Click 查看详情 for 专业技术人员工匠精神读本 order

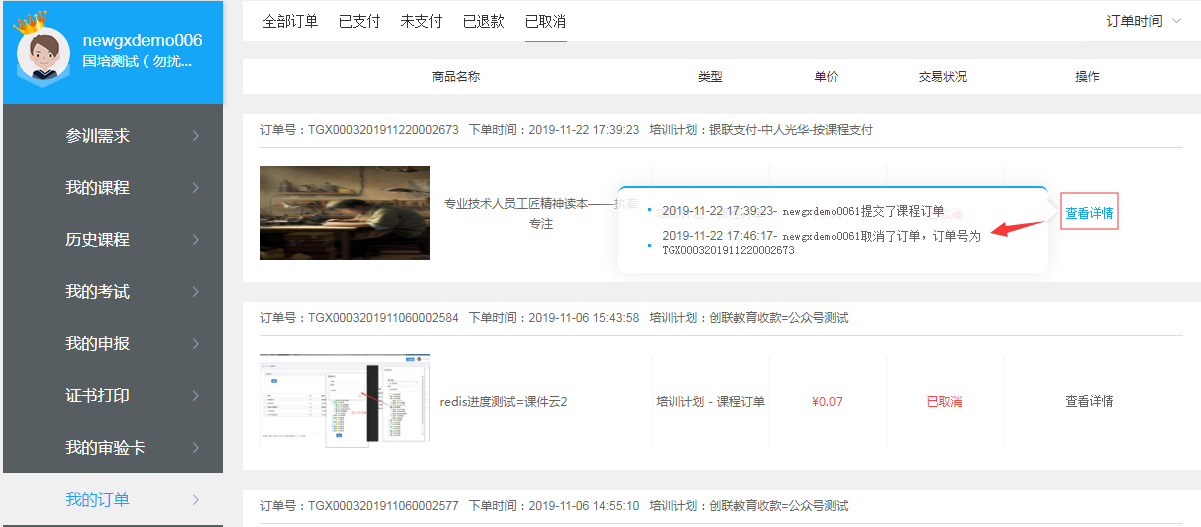coord(1089,212)
